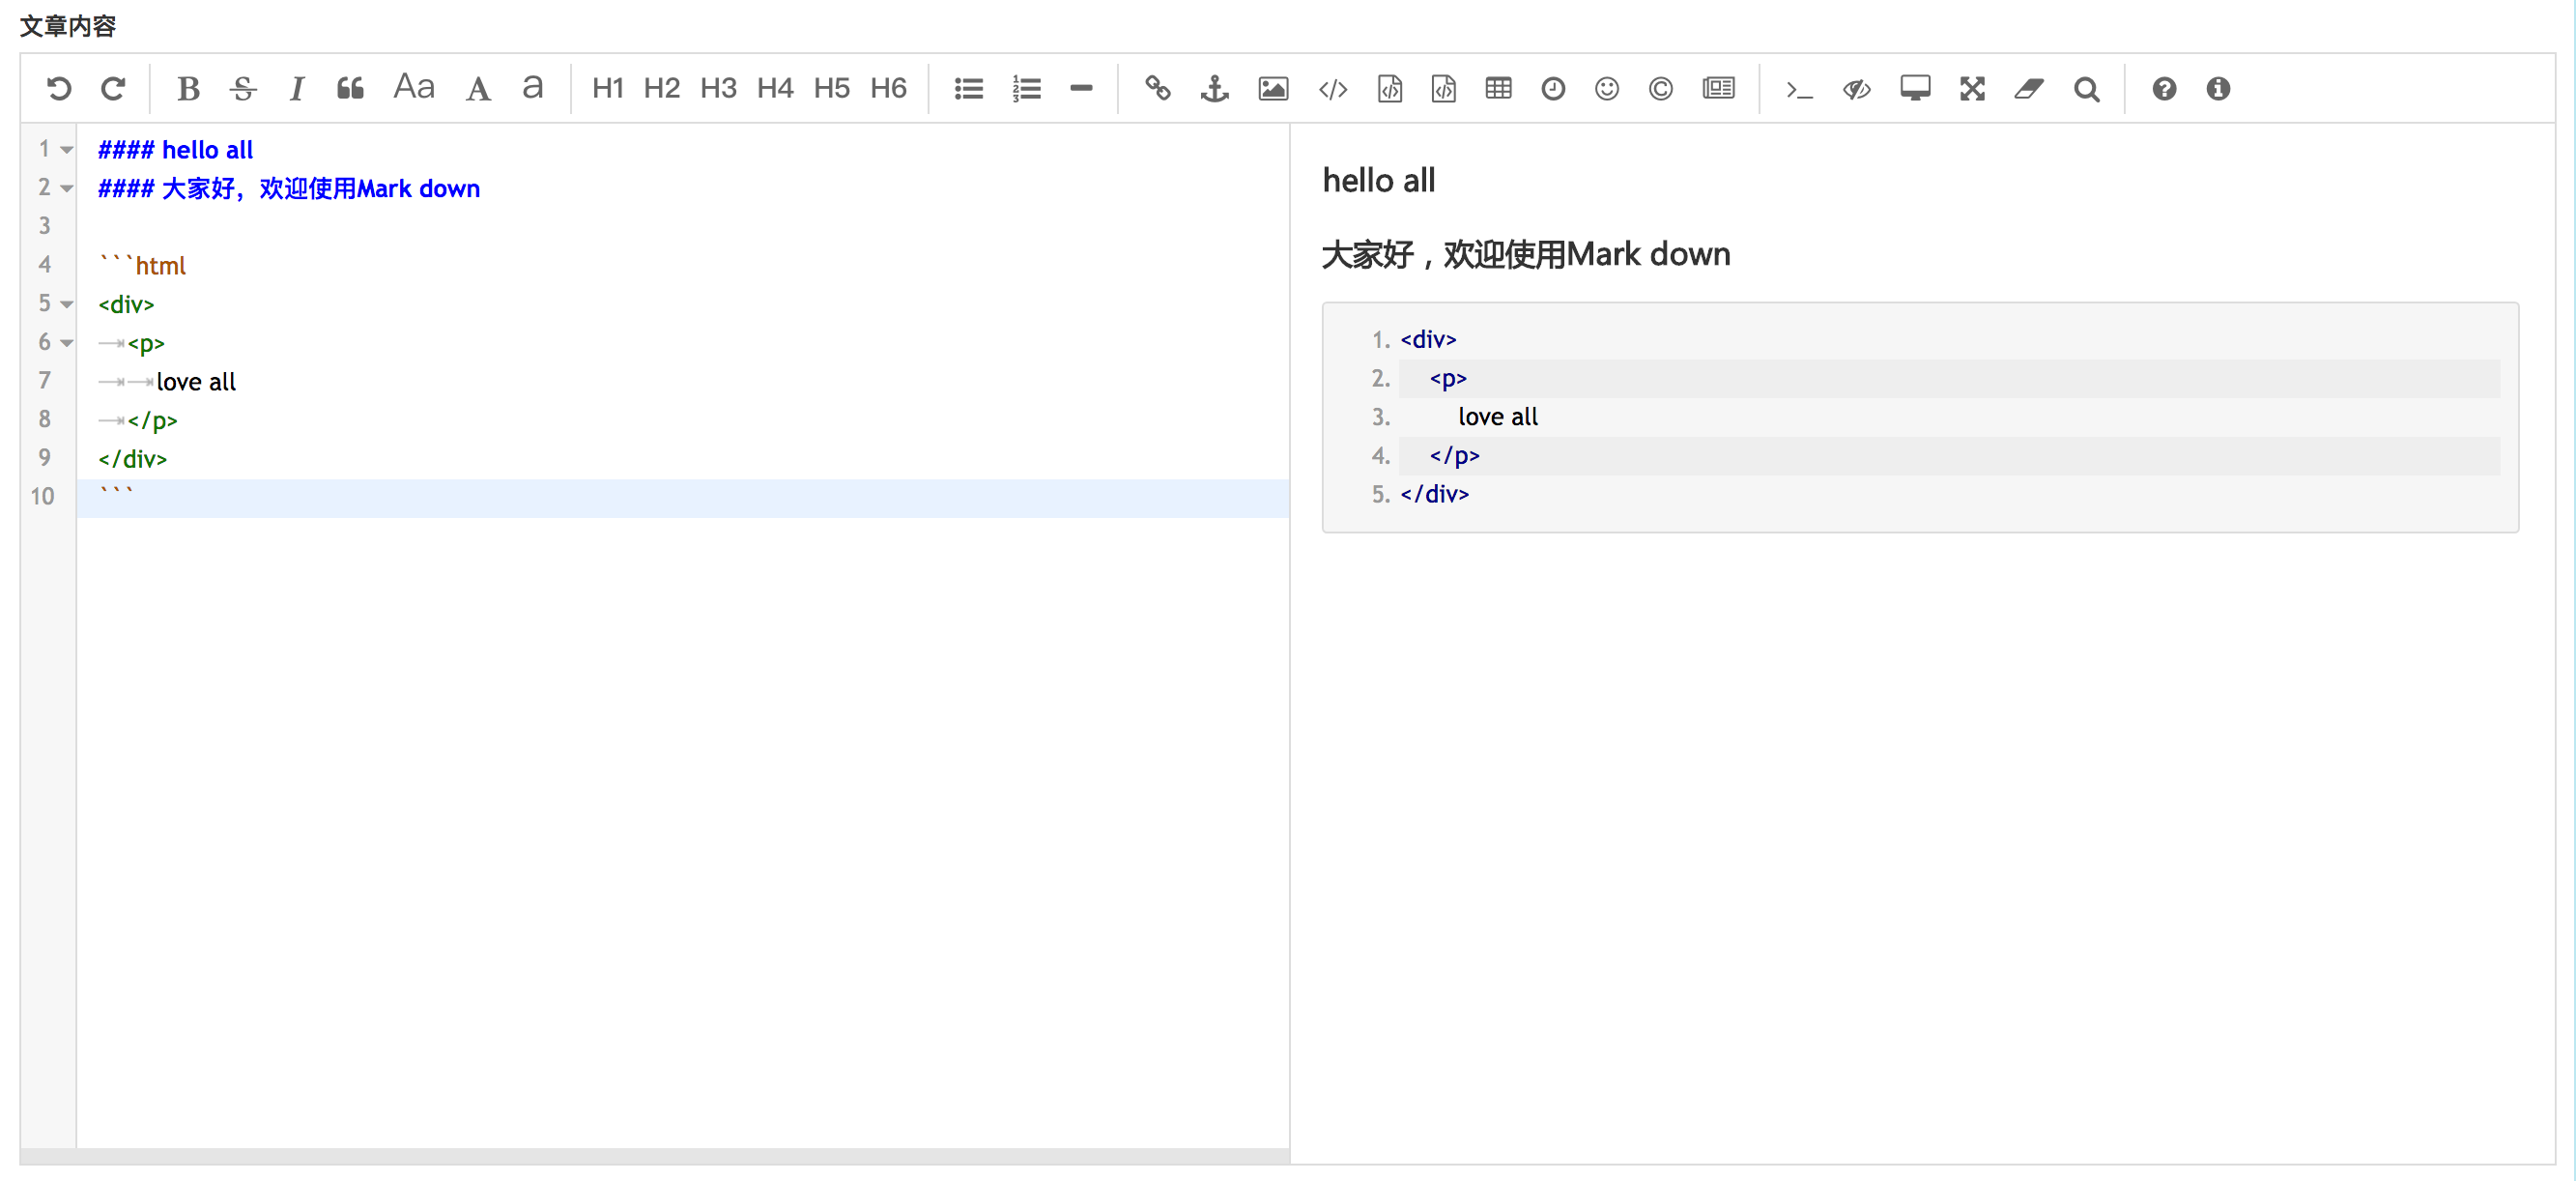Click 'love all' in the preview code block
This screenshot has width=2576, height=1181.
click(x=1498, y=417)
